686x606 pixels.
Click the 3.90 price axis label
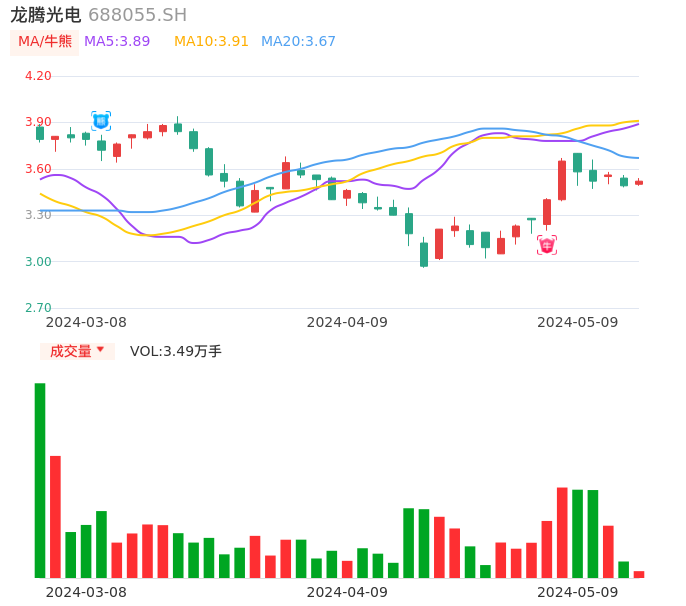pos(38,122)
